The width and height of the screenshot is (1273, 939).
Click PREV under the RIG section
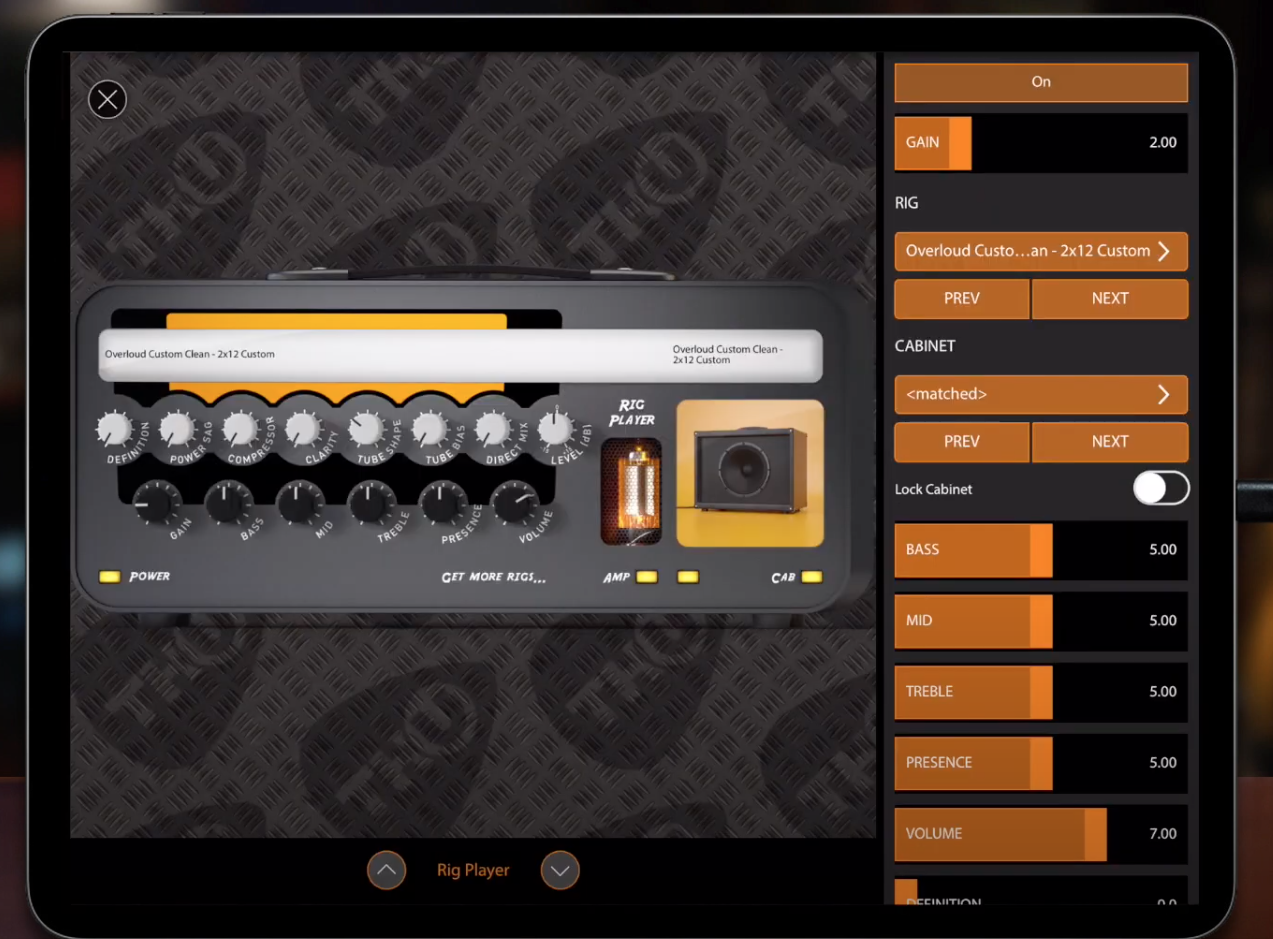[x=962, y=298]
